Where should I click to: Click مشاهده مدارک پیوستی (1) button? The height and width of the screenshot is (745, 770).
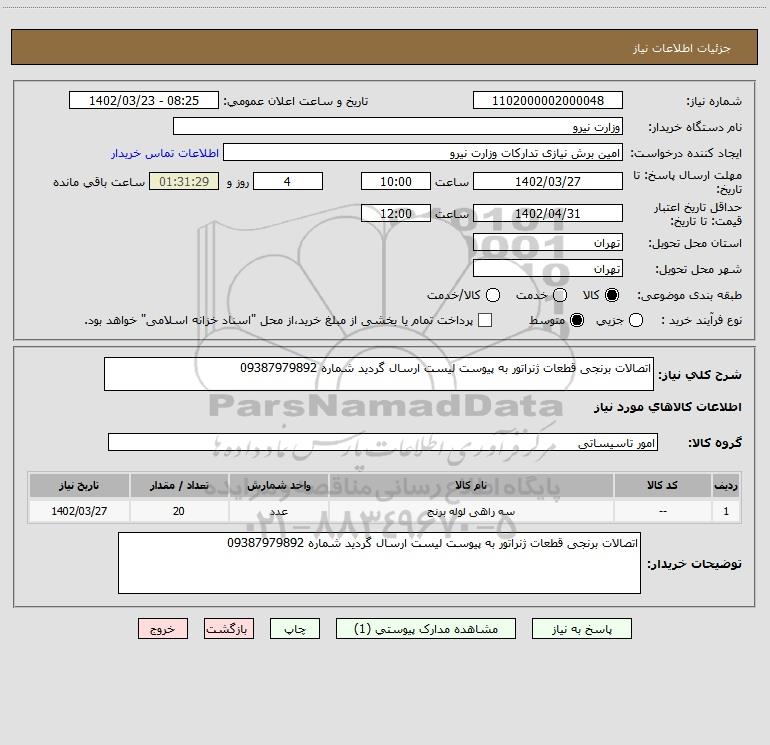coord(426,629)
